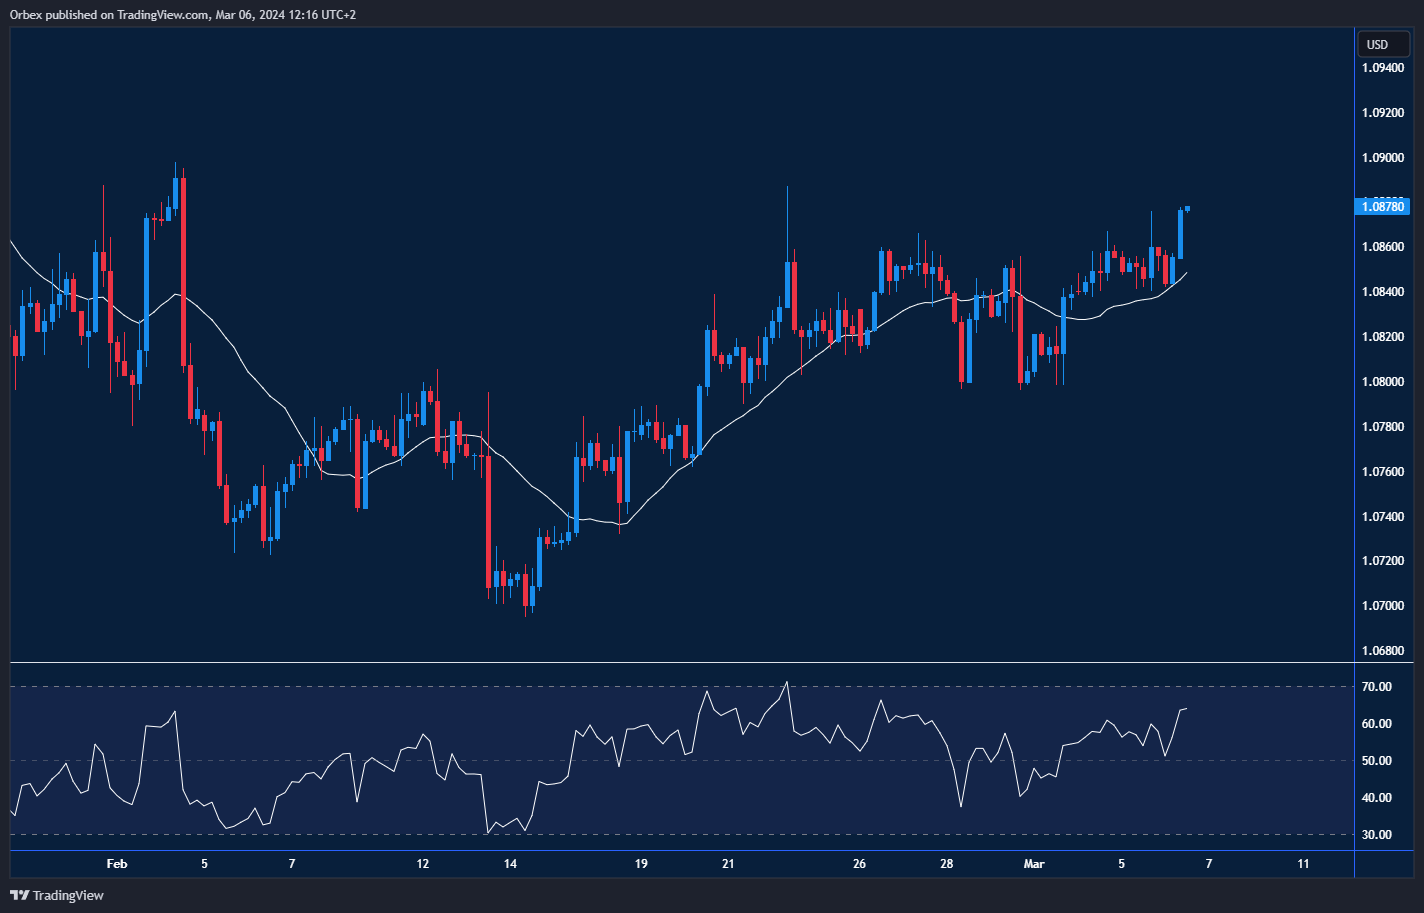Click the current price label 1.08780
Viewport: 1424px width, 913px height.
click(x=1383, y=207)
